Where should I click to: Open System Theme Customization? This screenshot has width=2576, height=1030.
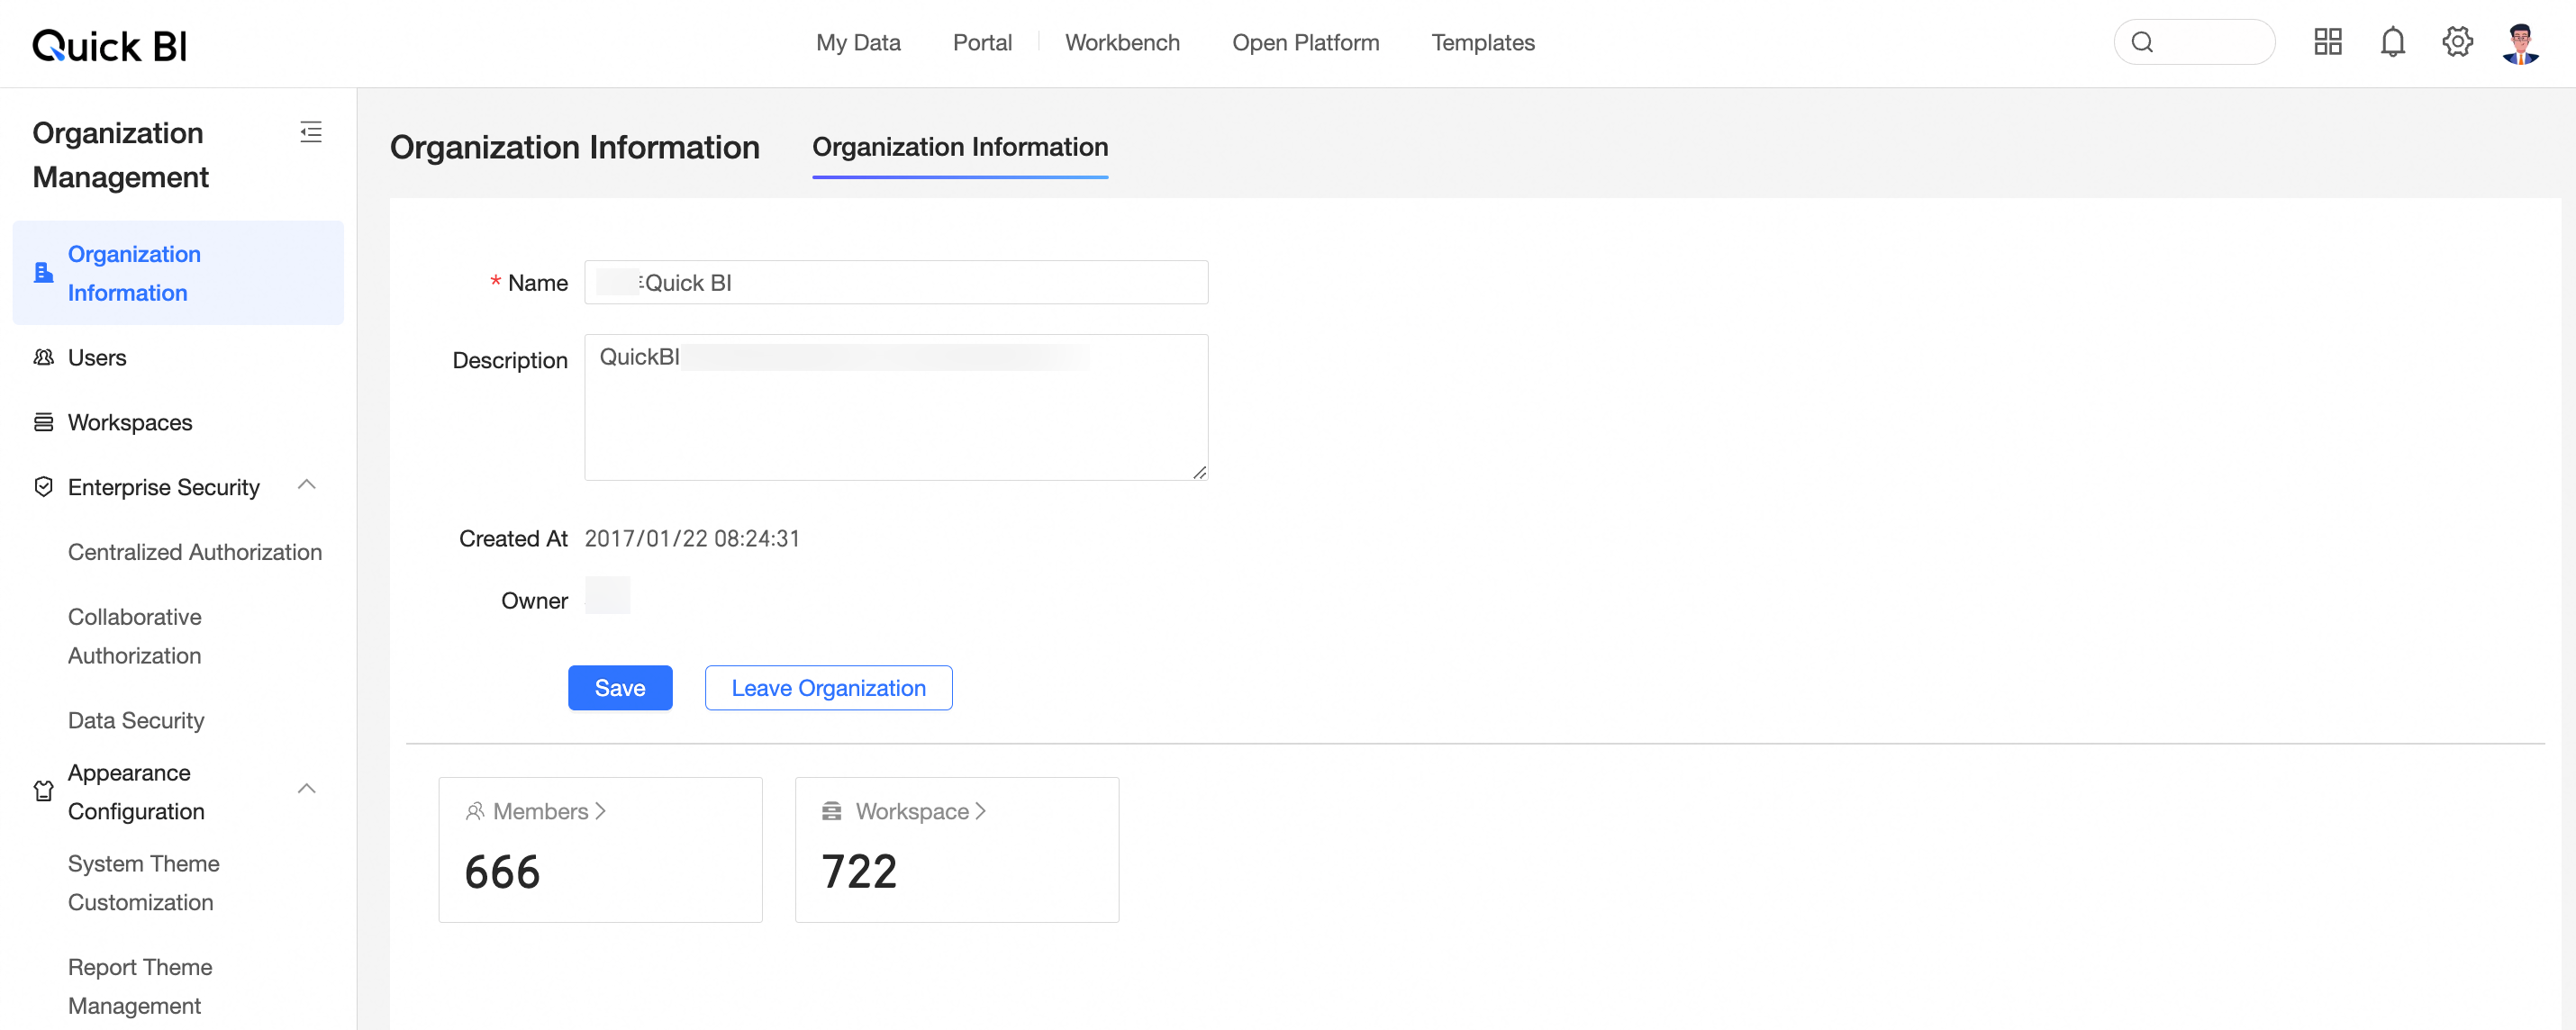(144, 883)
